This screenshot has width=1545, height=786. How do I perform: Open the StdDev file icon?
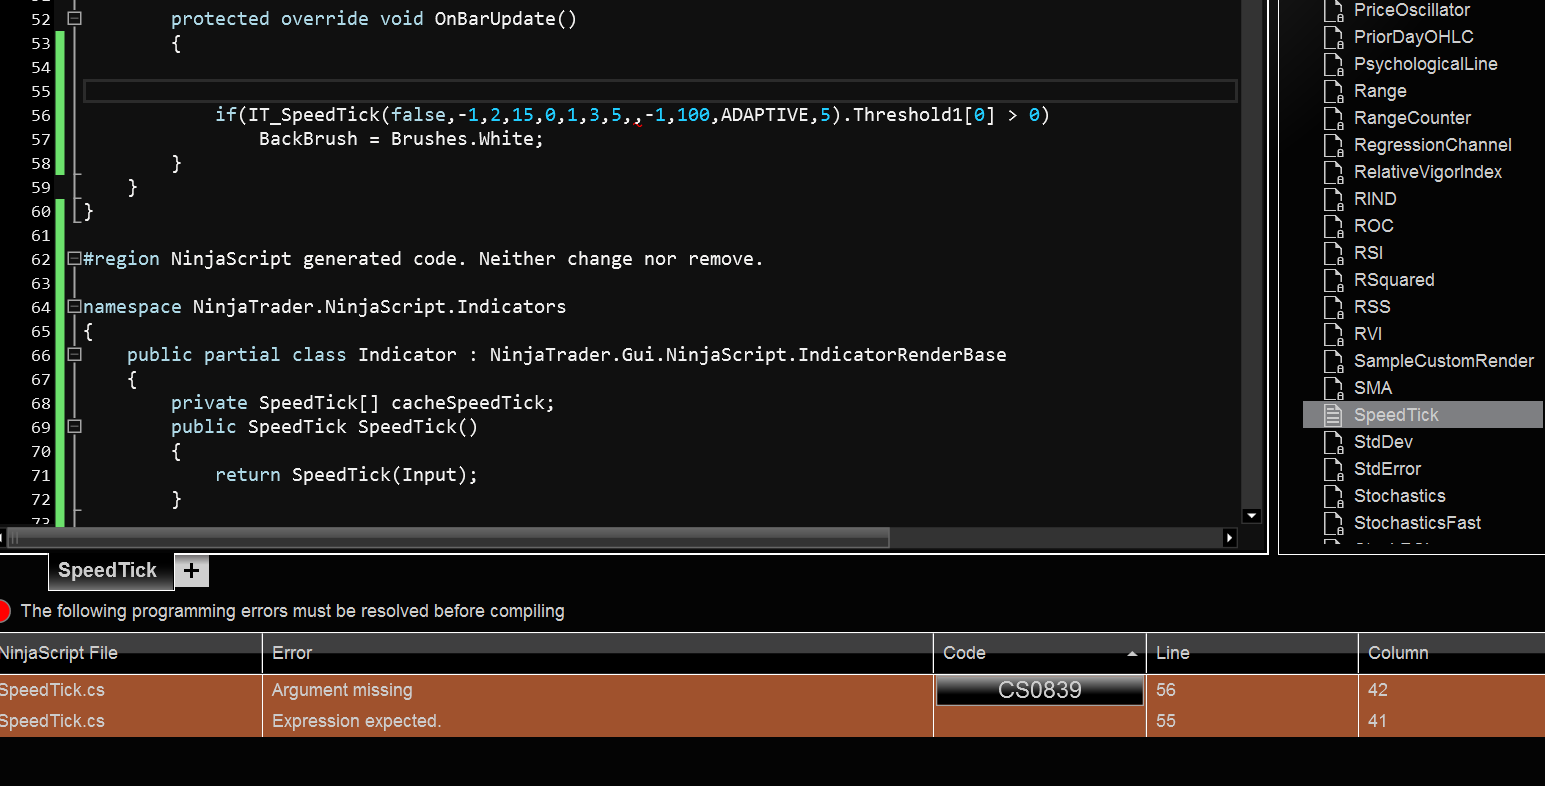click(x=1333, y=442)
